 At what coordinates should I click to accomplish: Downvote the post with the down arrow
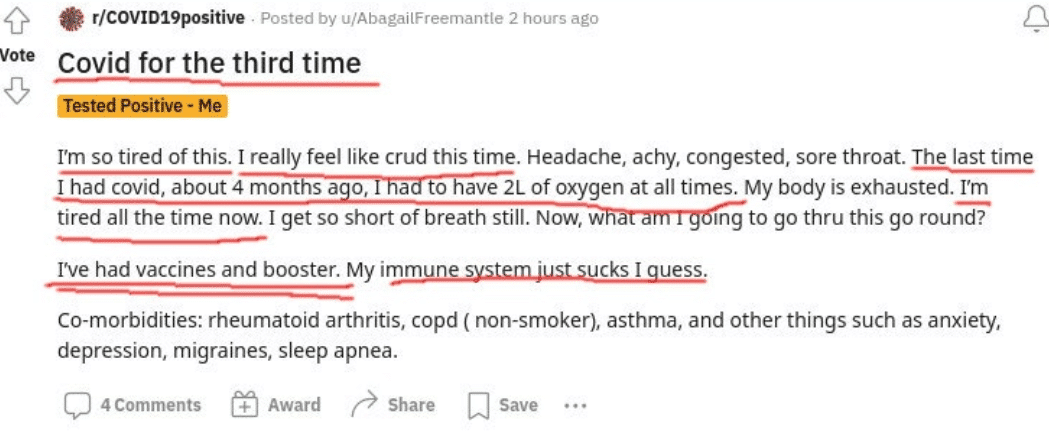click(17, 90)
